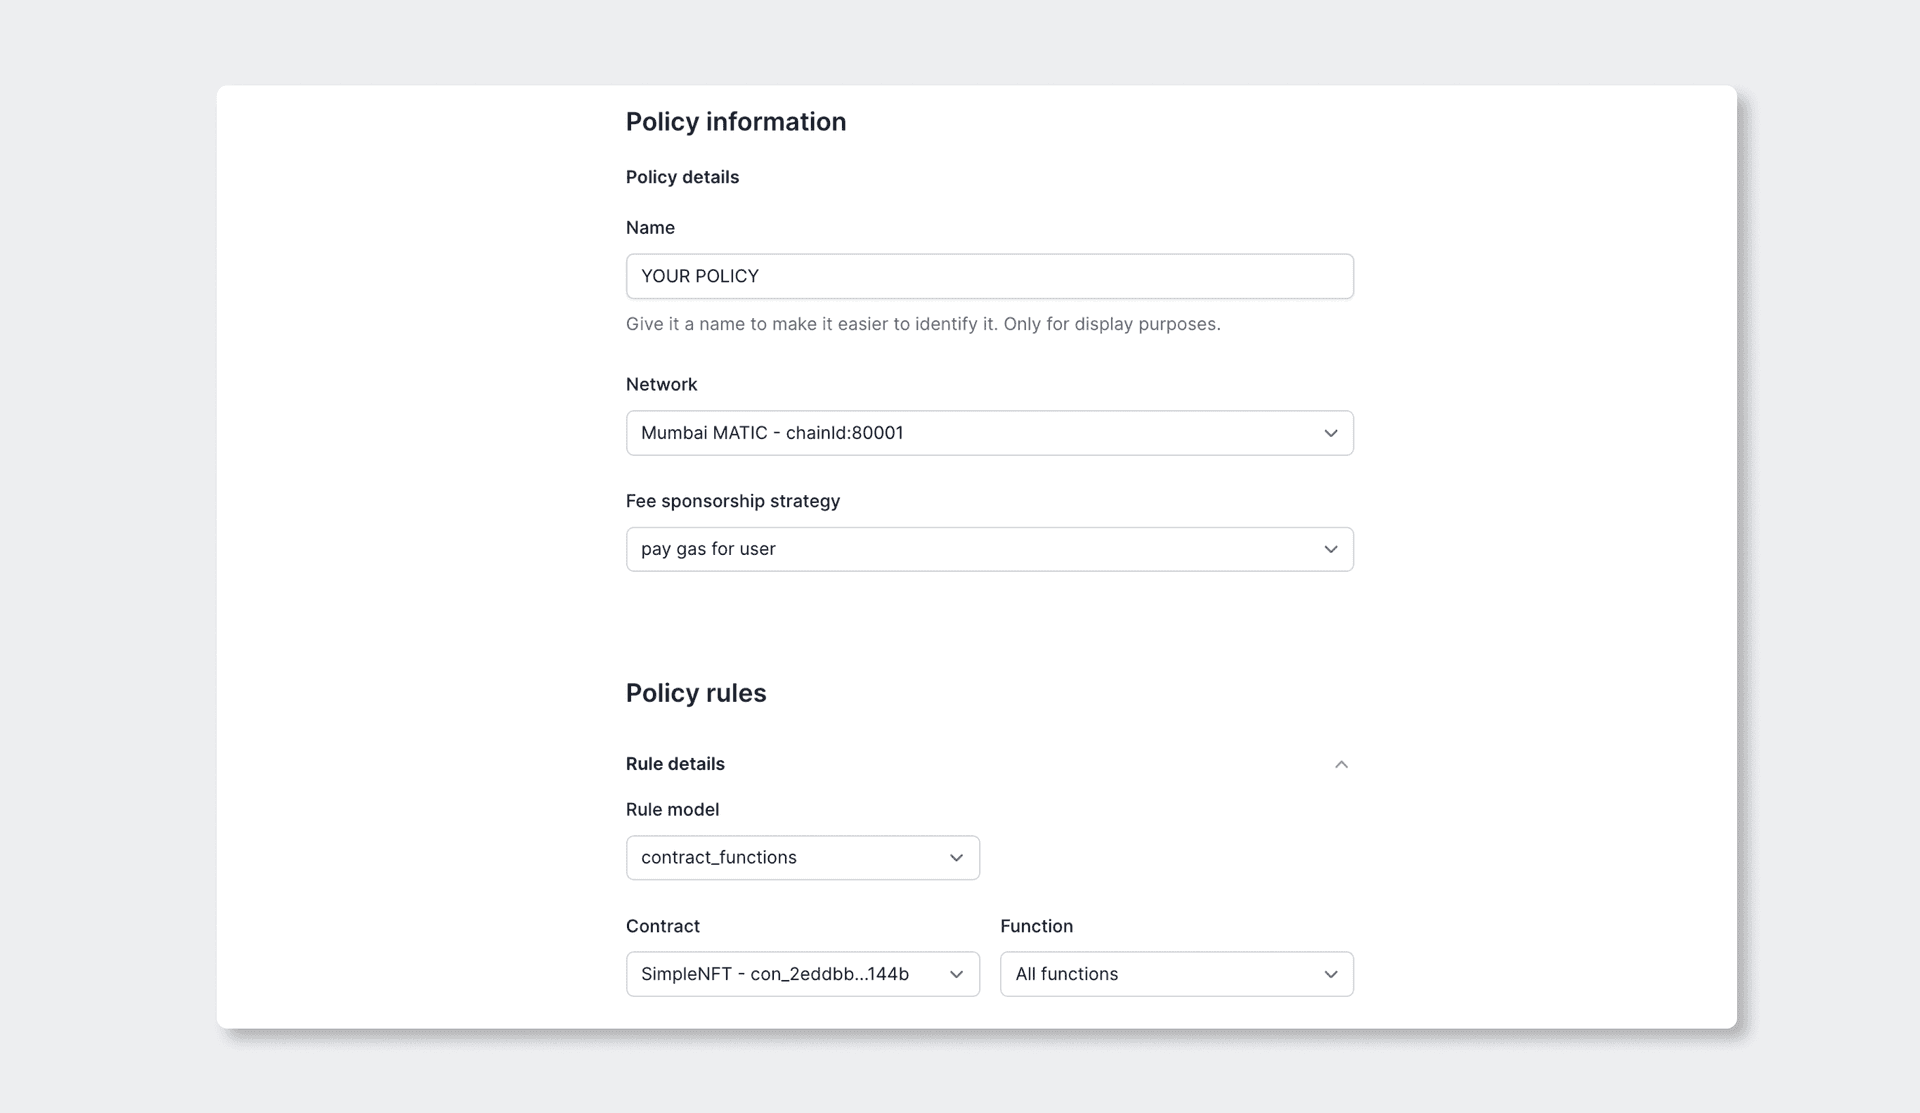1920x1113 pixels.
Task: Click the chevron arrow in the Network field
Action: [x=1330, y=433]
